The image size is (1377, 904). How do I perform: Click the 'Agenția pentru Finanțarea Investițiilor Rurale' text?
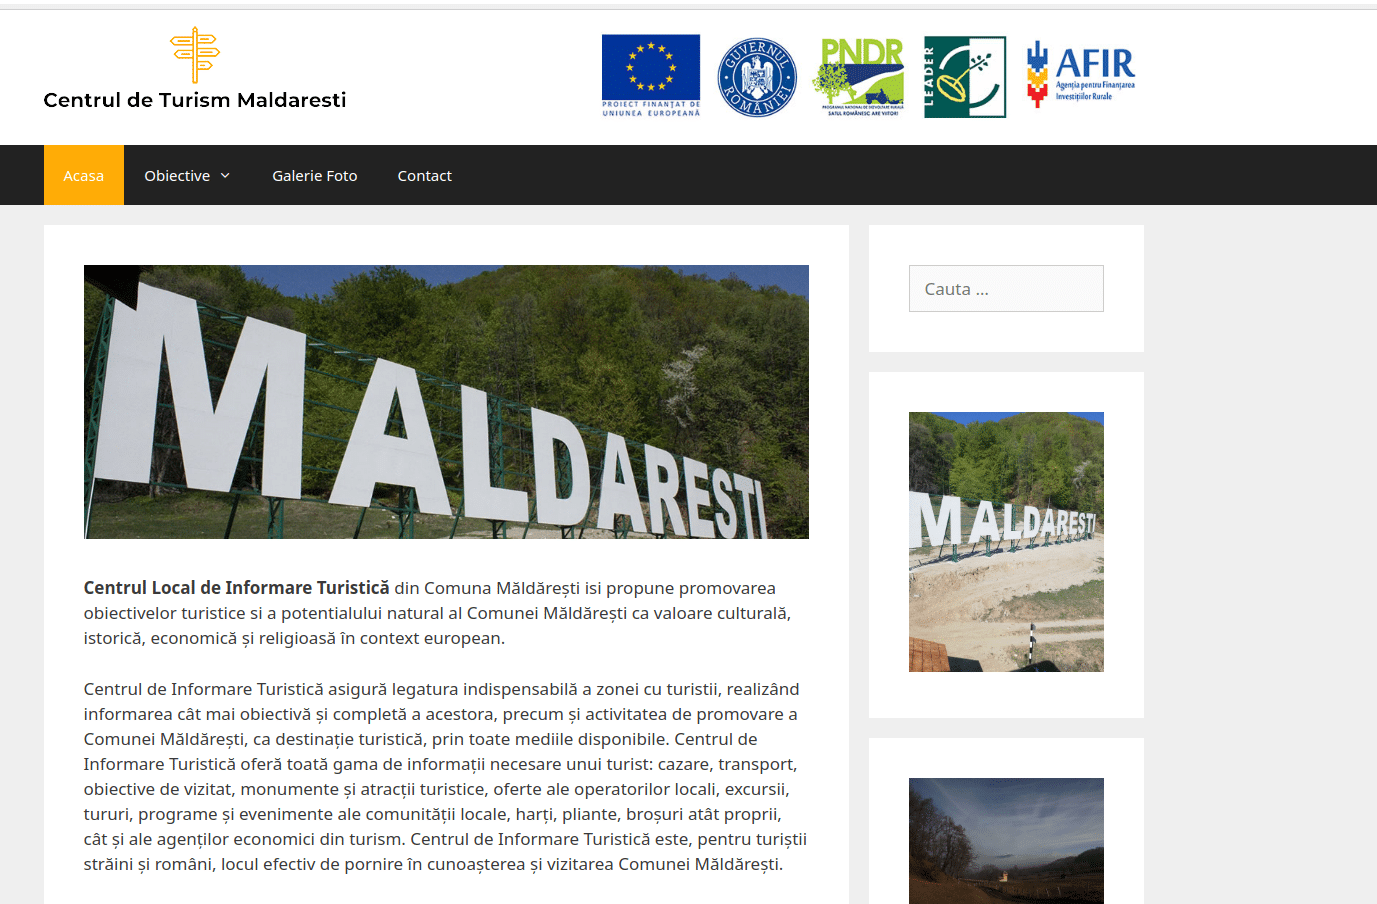tap(1095, 91)
